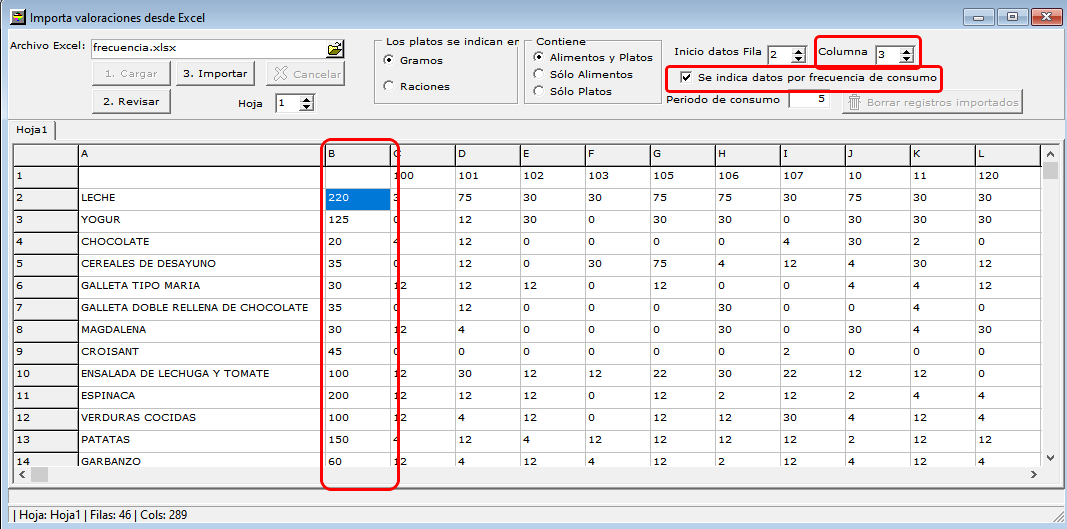Click 'Borrar registros importados' button

pos(933,103)
